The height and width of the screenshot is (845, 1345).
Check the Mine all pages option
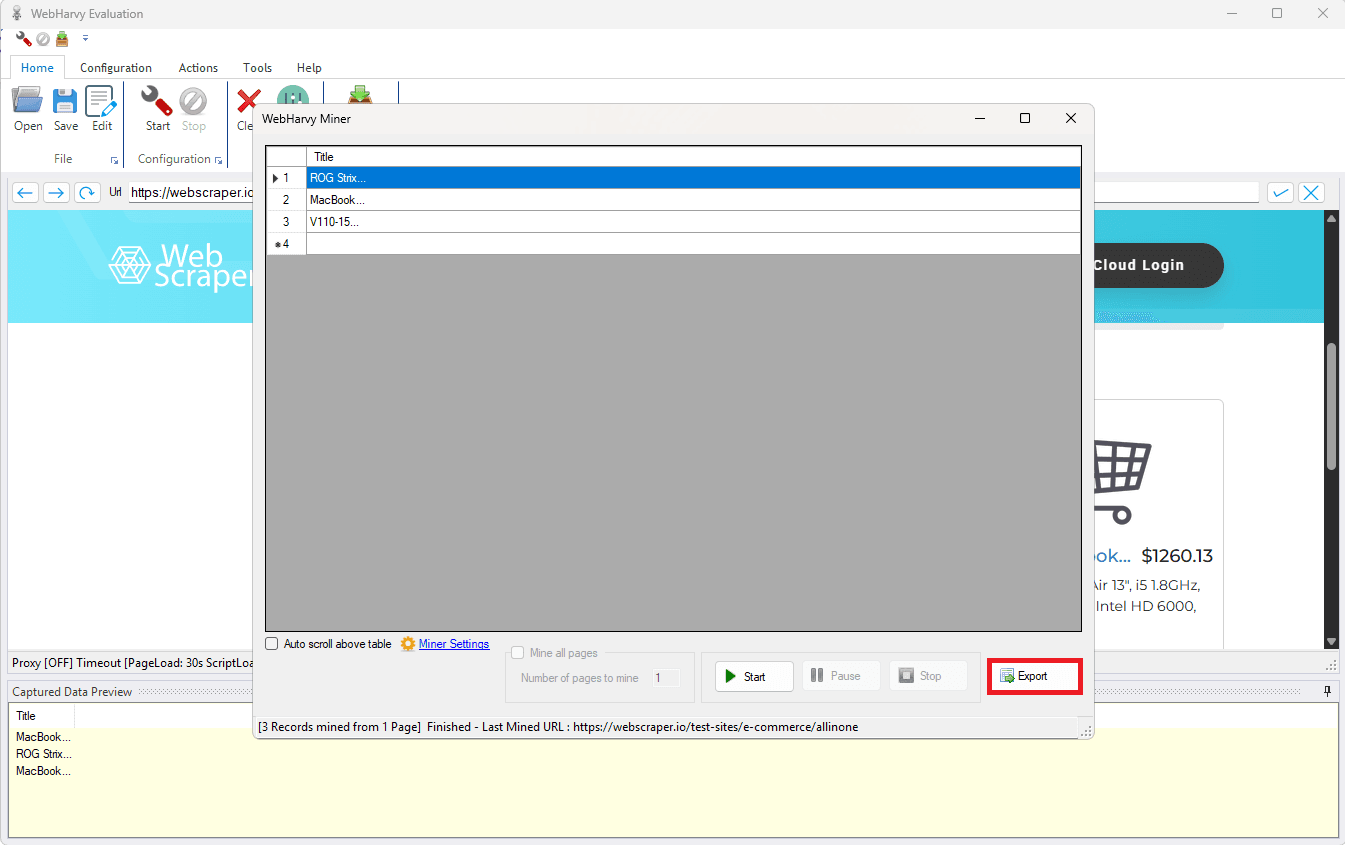pos(518,652)
